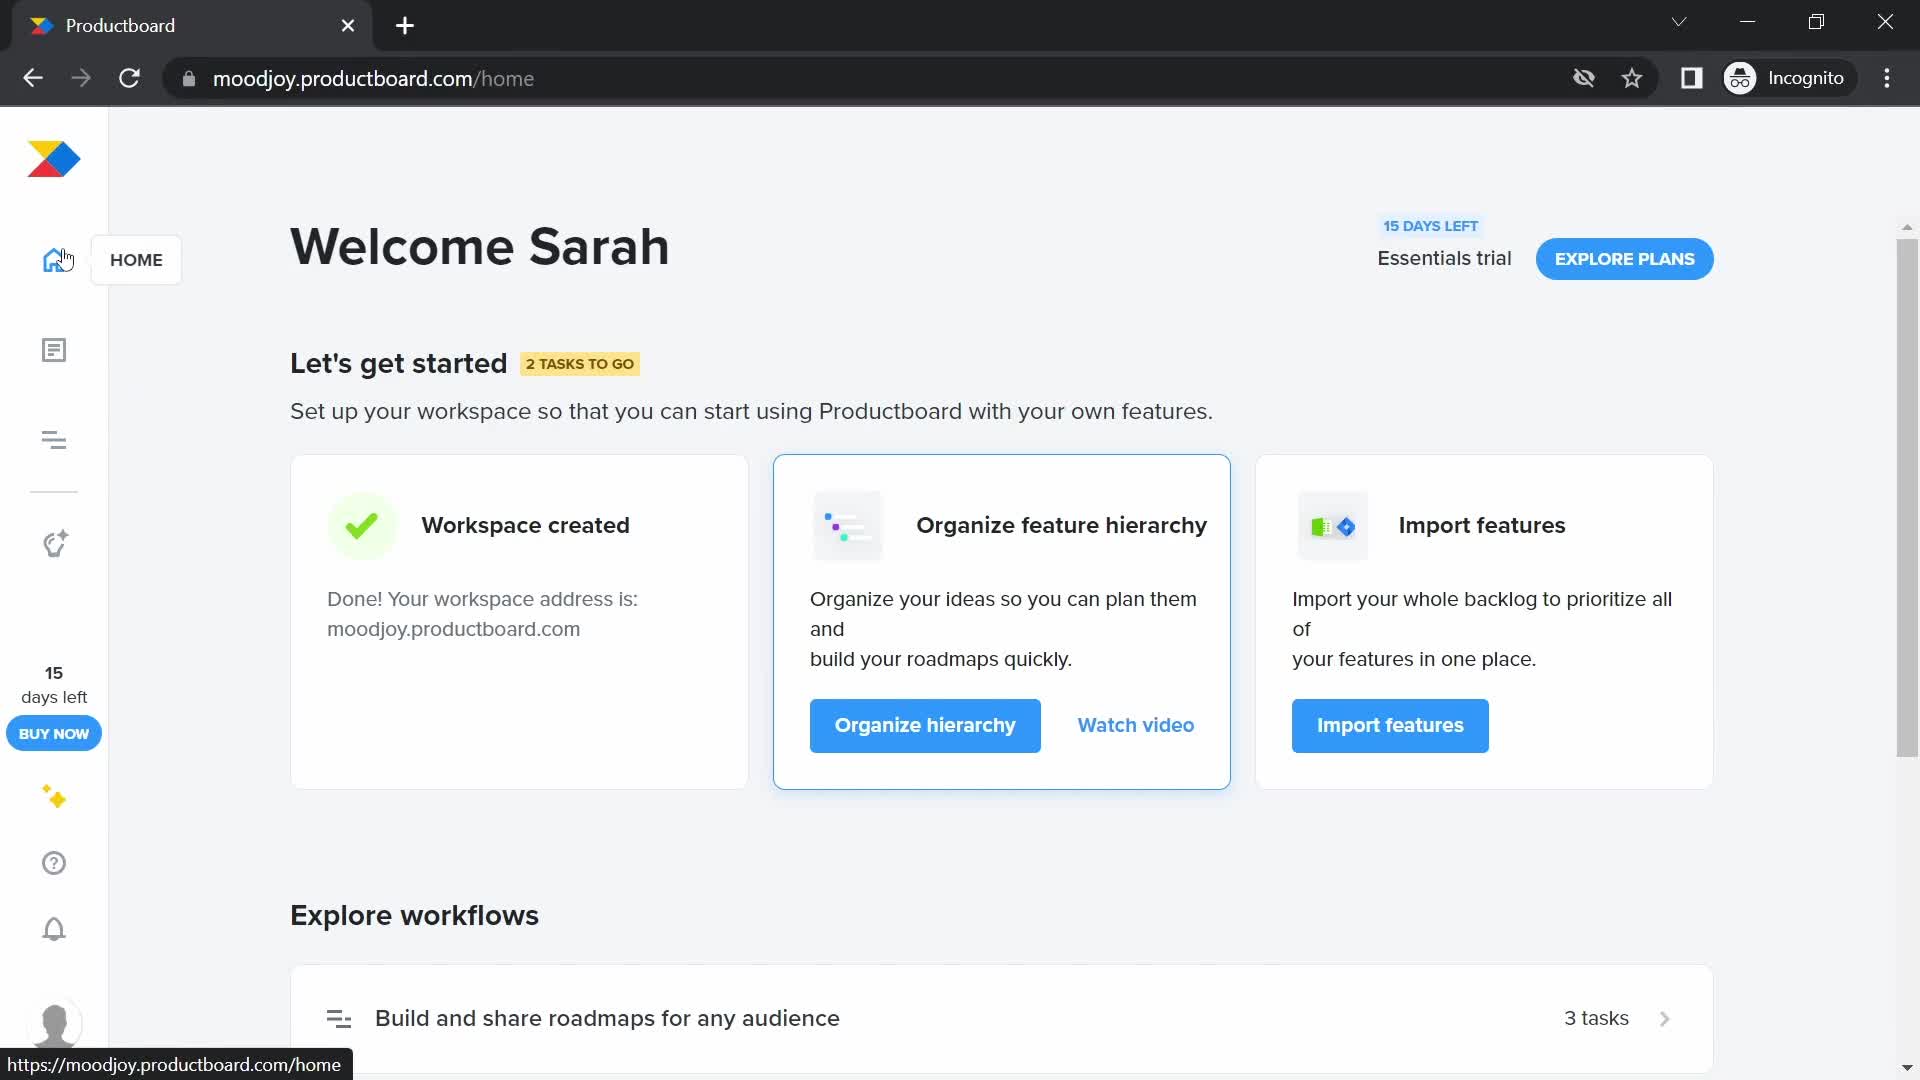Click the Organize feature hierarchy card icon
The image size is (1920, 1080).
(x=847, y=526)
